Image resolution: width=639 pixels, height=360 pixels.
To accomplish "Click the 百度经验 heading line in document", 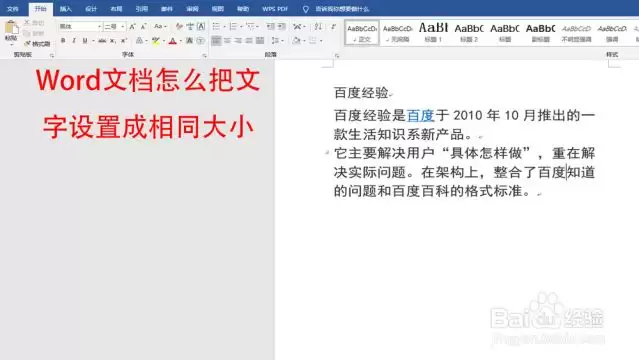I will [361, 93].
